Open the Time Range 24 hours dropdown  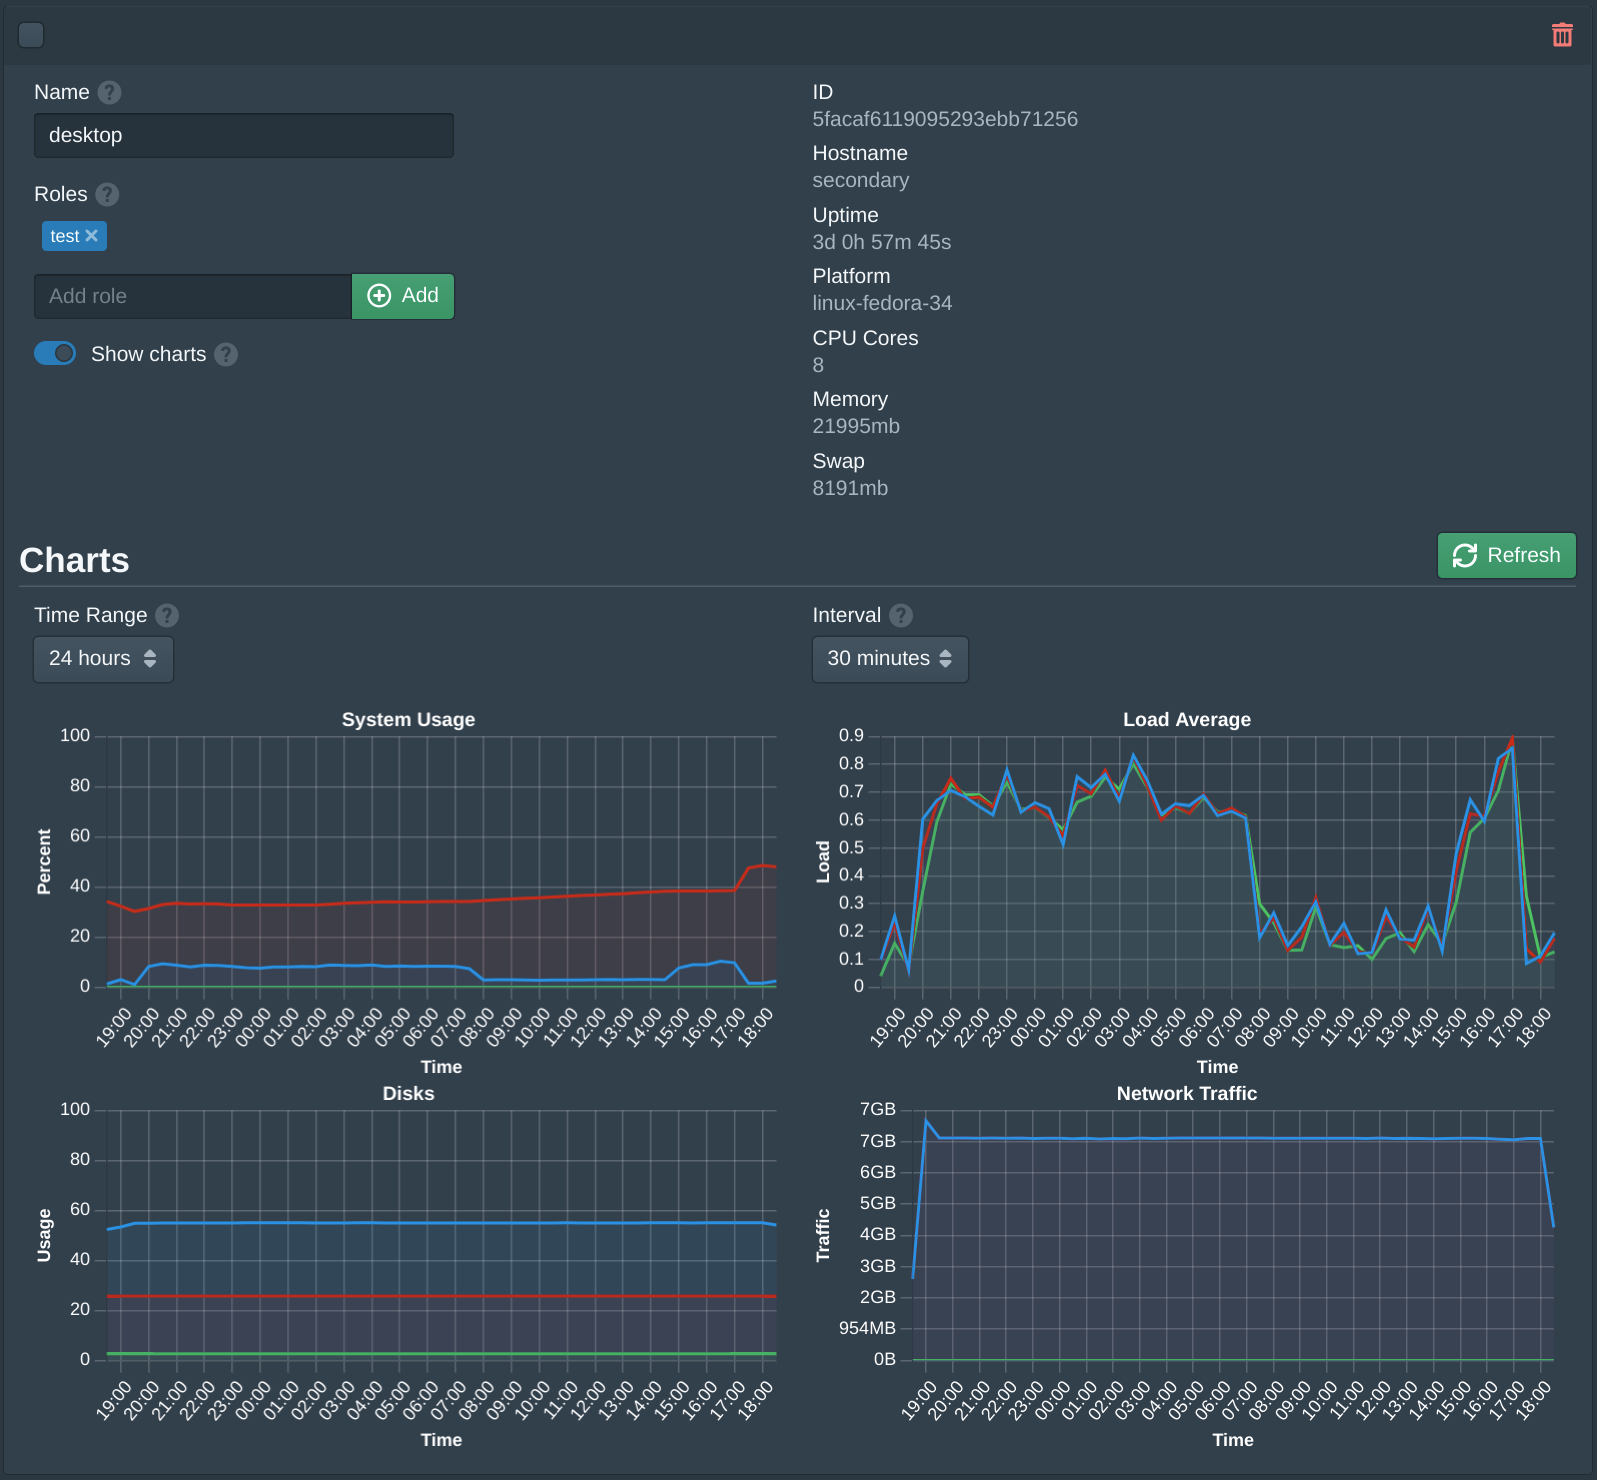coord(103,659)
